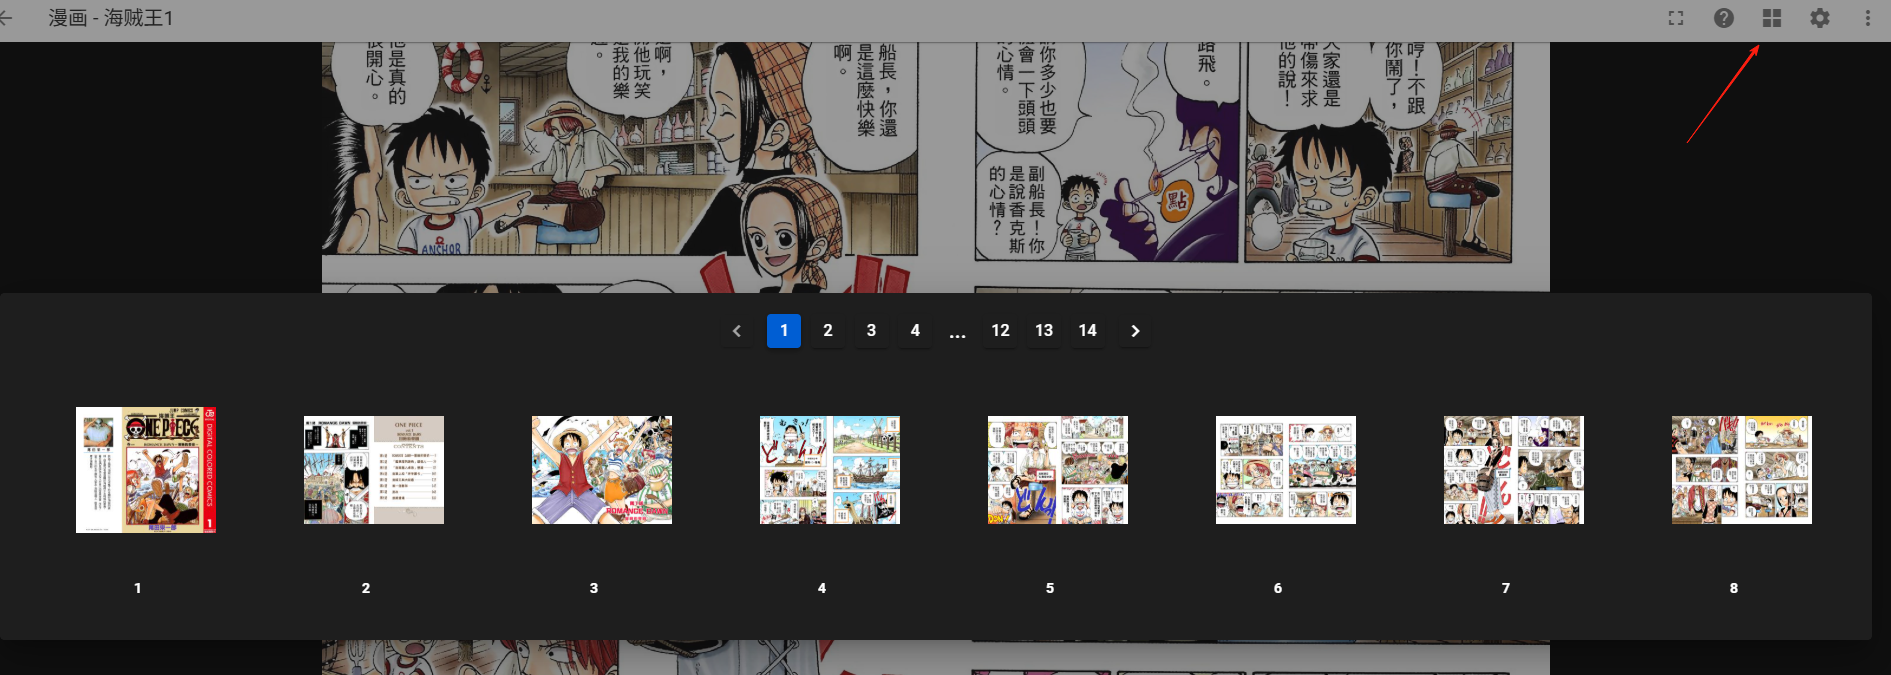Open thumbnail 3 with Luffy jumping
Viewport: 1891px width, 675px height.
pos(602,470)
